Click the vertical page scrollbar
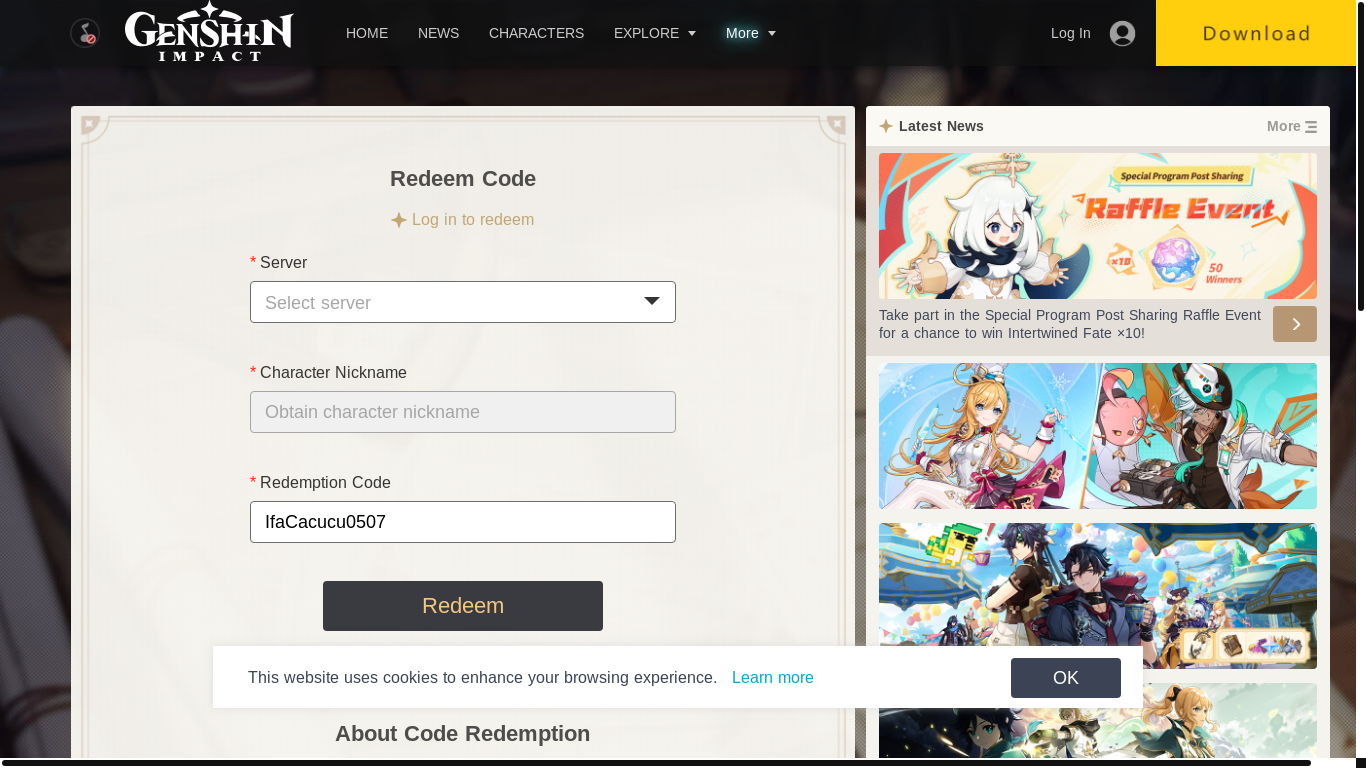Image resolution: width=1366 pixels, height=768 pixels. click(1361, 155)
